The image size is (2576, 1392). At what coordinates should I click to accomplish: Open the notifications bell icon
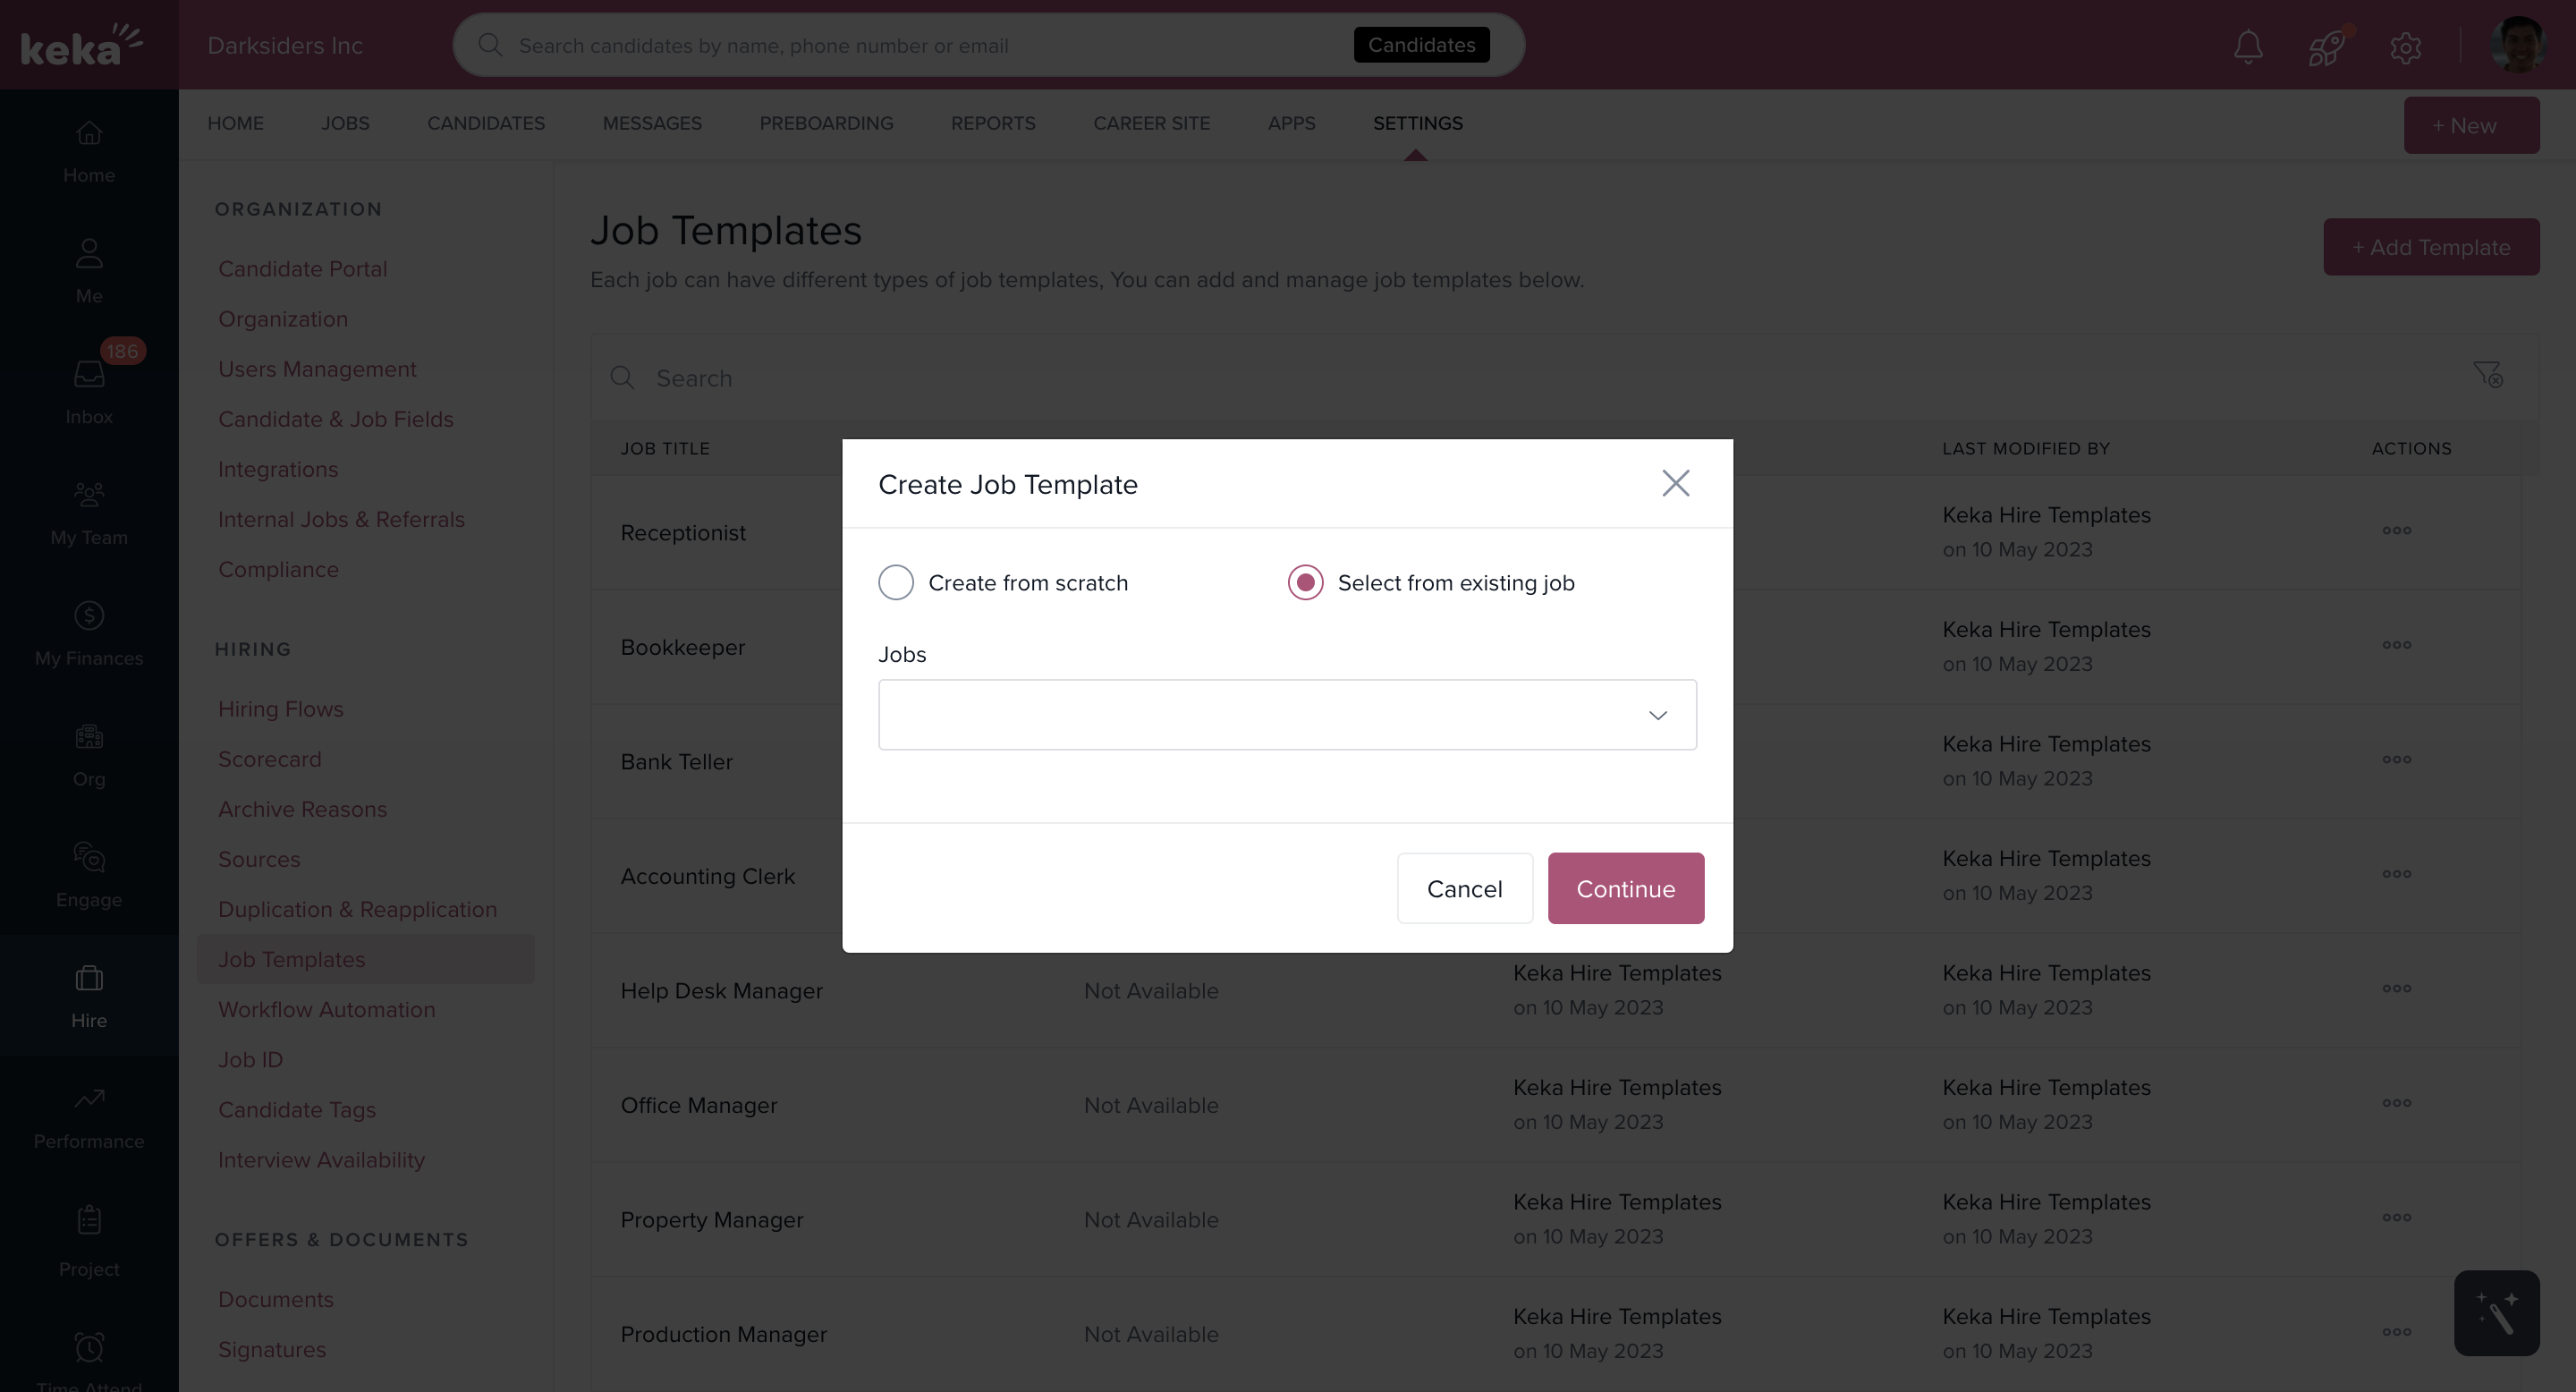click(2248, 46)
